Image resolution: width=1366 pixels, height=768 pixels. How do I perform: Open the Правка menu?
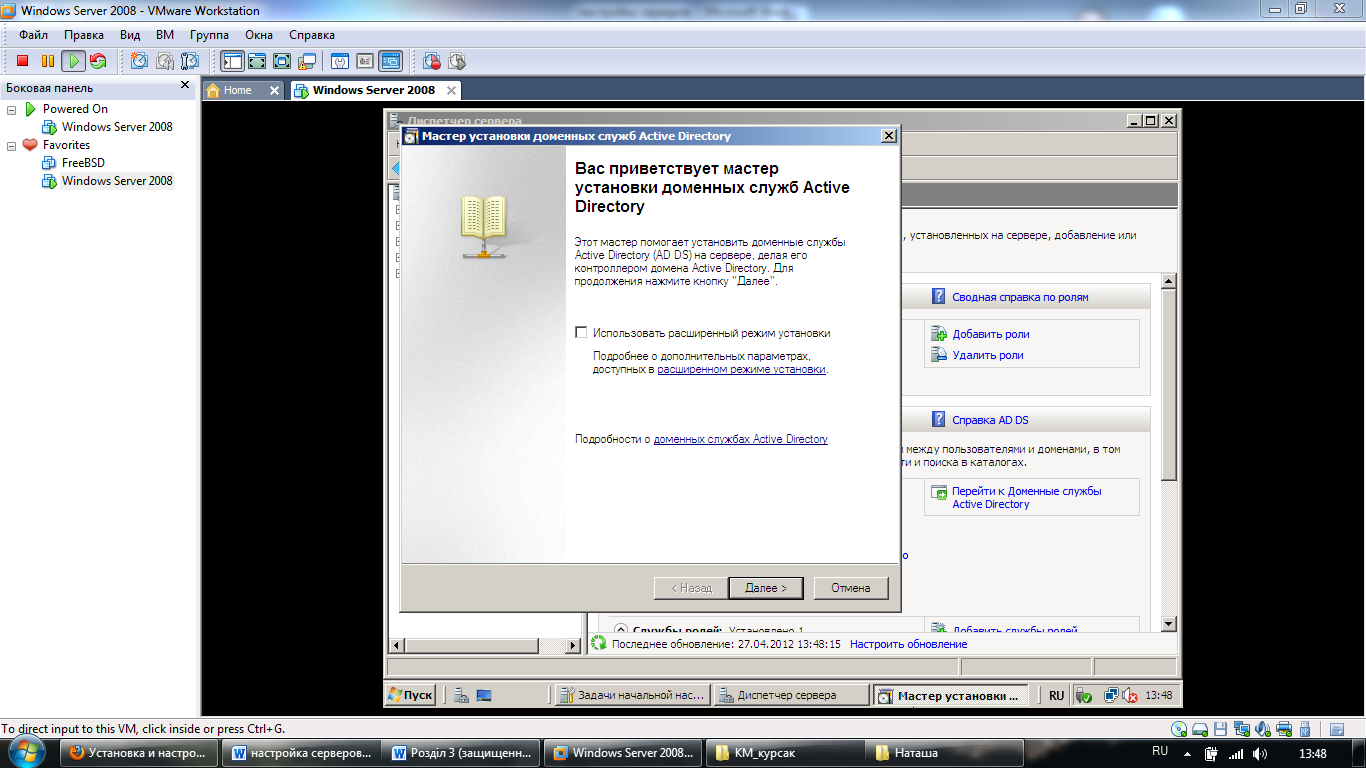click(x=84, y=35)
